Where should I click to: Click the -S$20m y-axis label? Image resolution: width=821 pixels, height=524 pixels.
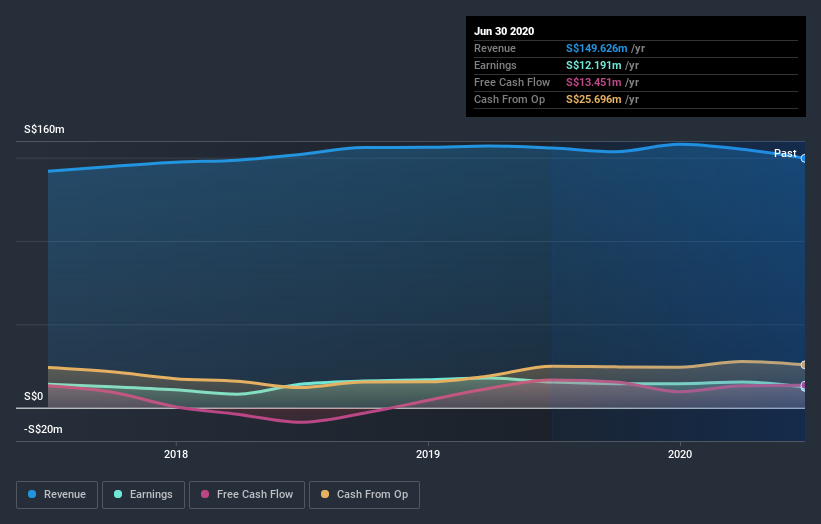coord(43,429)
